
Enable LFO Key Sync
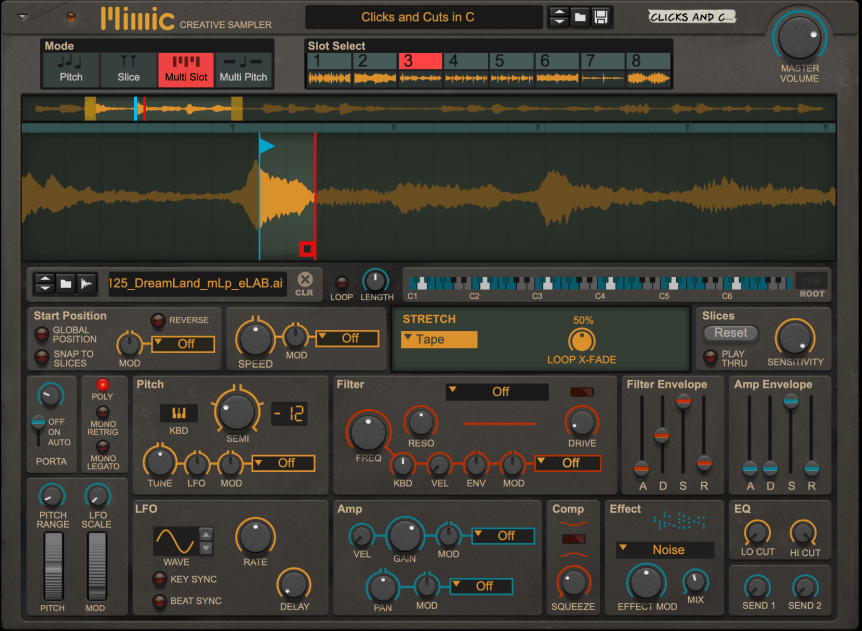(x=158, y=579)
